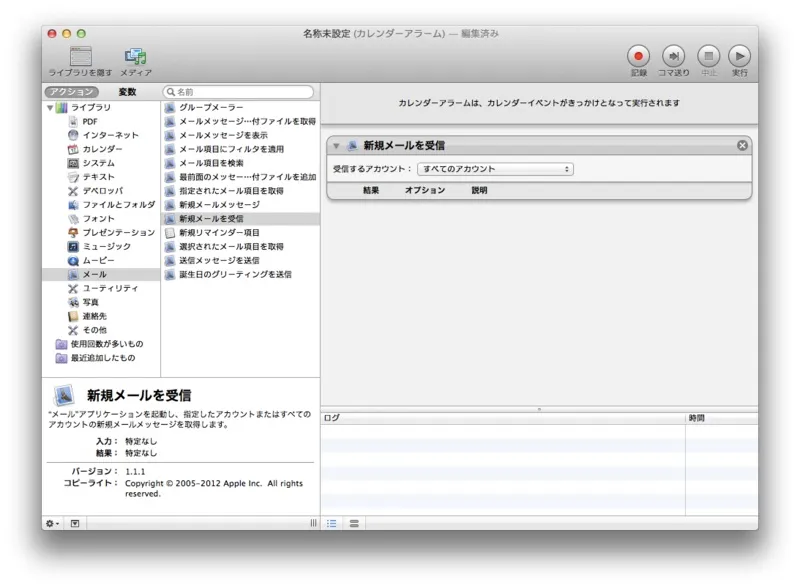Screen dimensions: 800x588
Task: Select the ミュージック category in library
Action: (106, 246)
